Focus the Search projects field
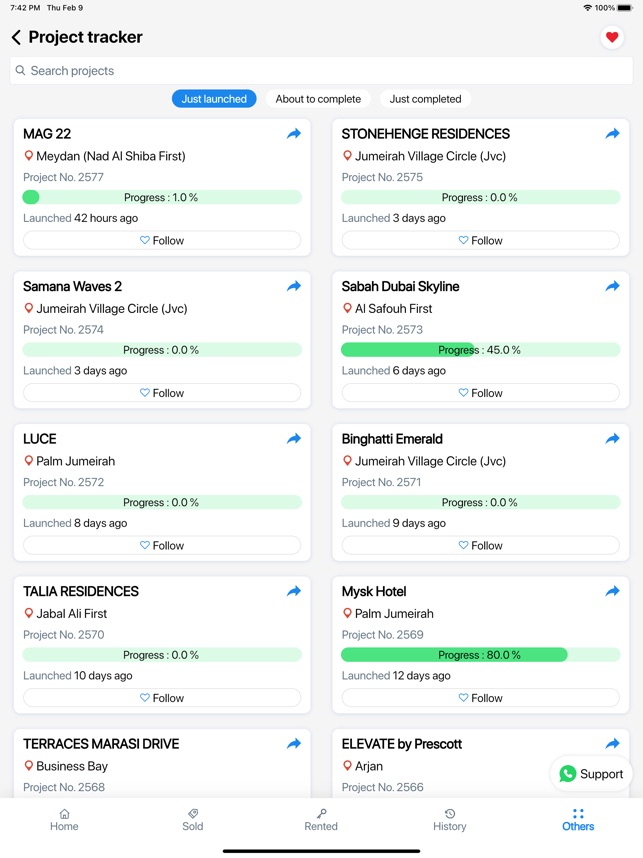Screen dimensions: 643x858 (321, 71)
